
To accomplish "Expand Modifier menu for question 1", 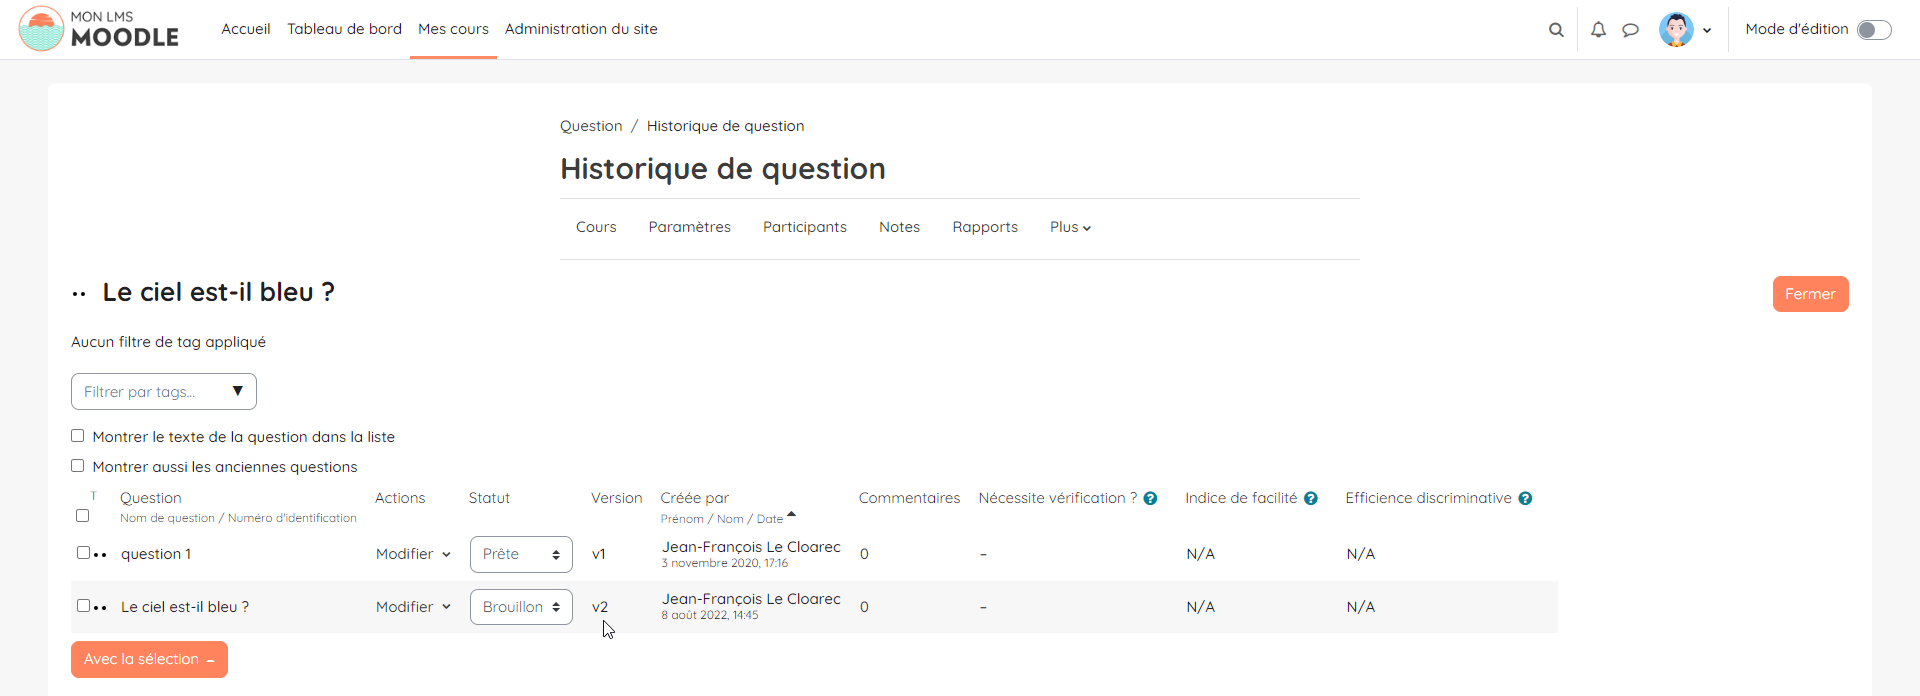I will [413, 554].
